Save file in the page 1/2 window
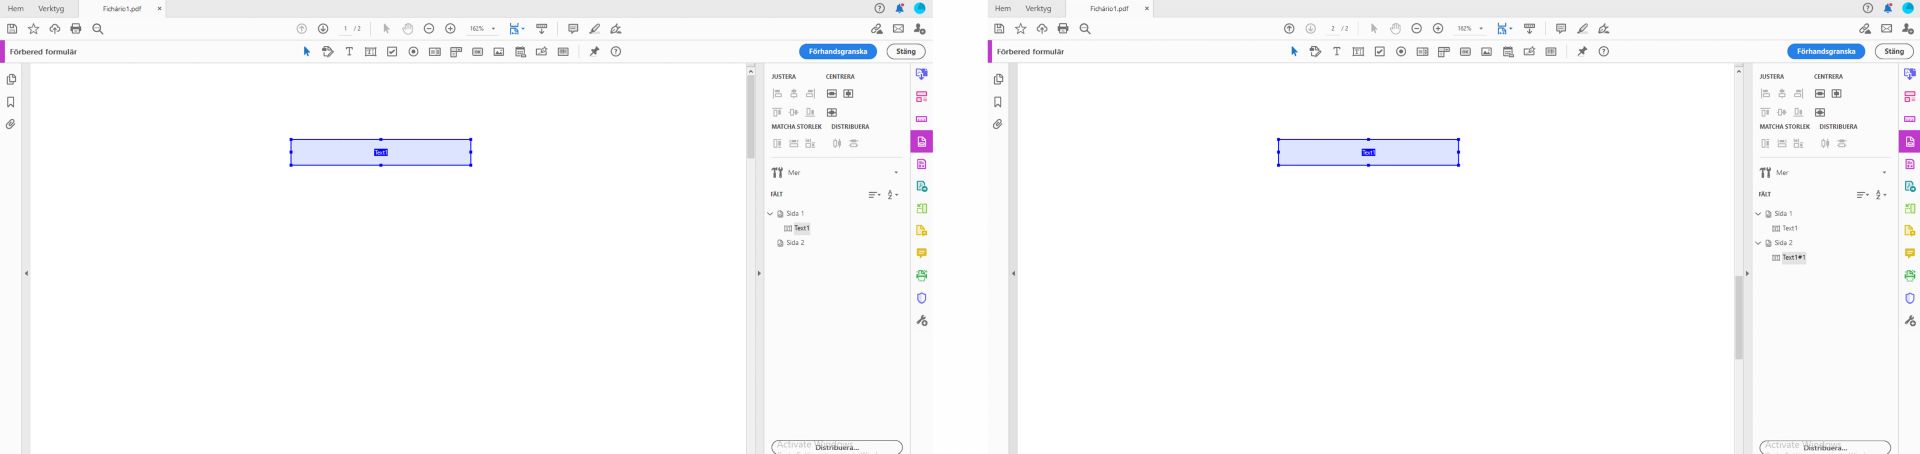This screenshot has height=454, width=1920. (12, 29)
